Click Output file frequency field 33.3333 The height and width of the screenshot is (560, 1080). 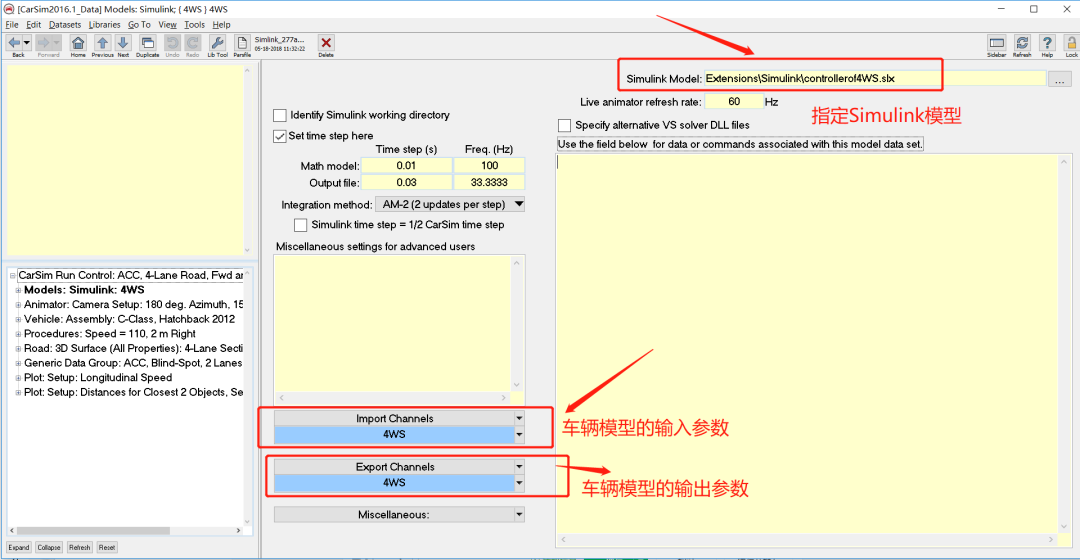(489, 183)
